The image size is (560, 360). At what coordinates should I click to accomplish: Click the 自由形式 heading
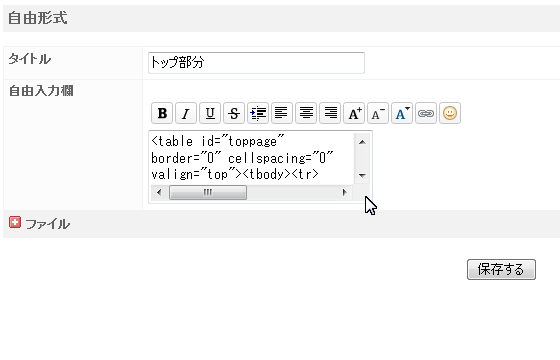[38, 18]
